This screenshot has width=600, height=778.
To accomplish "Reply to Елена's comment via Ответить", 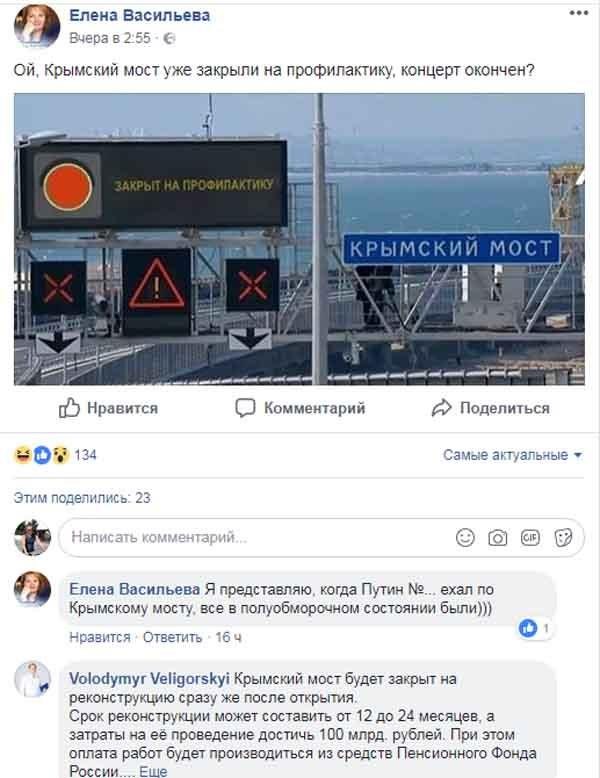I will 172,637.
